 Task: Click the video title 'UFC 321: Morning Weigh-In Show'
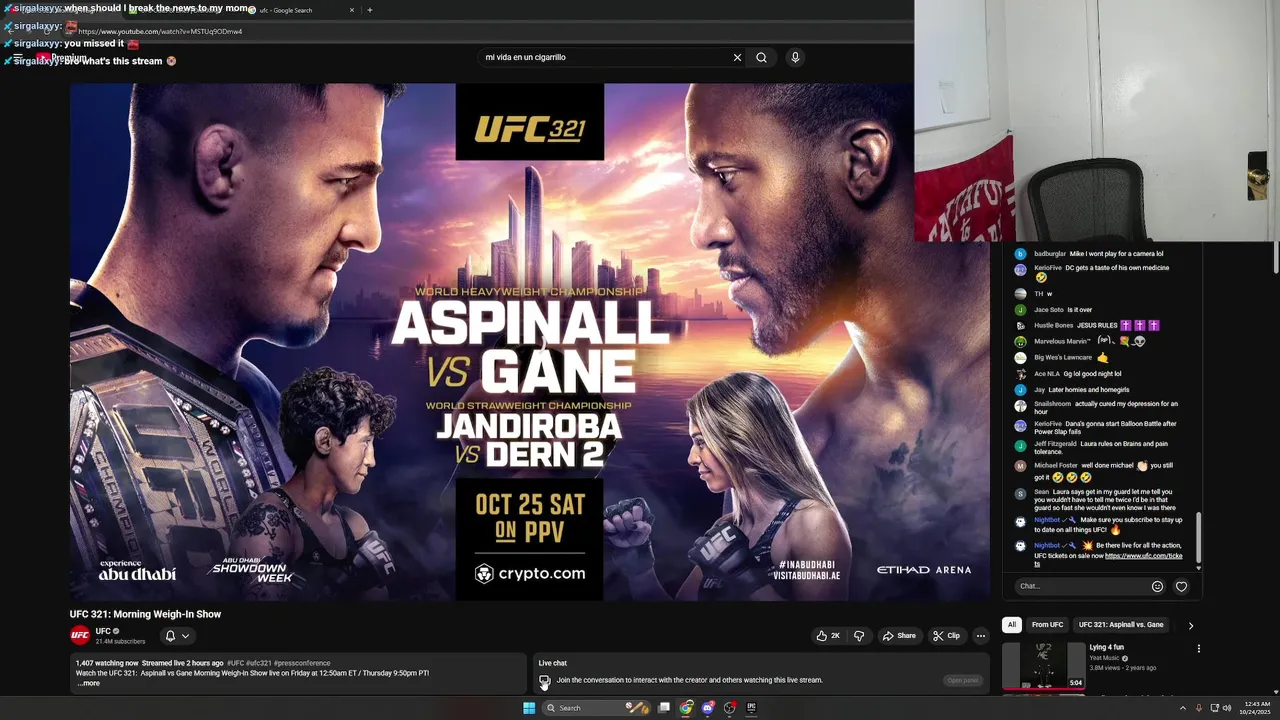pos(145,614)
